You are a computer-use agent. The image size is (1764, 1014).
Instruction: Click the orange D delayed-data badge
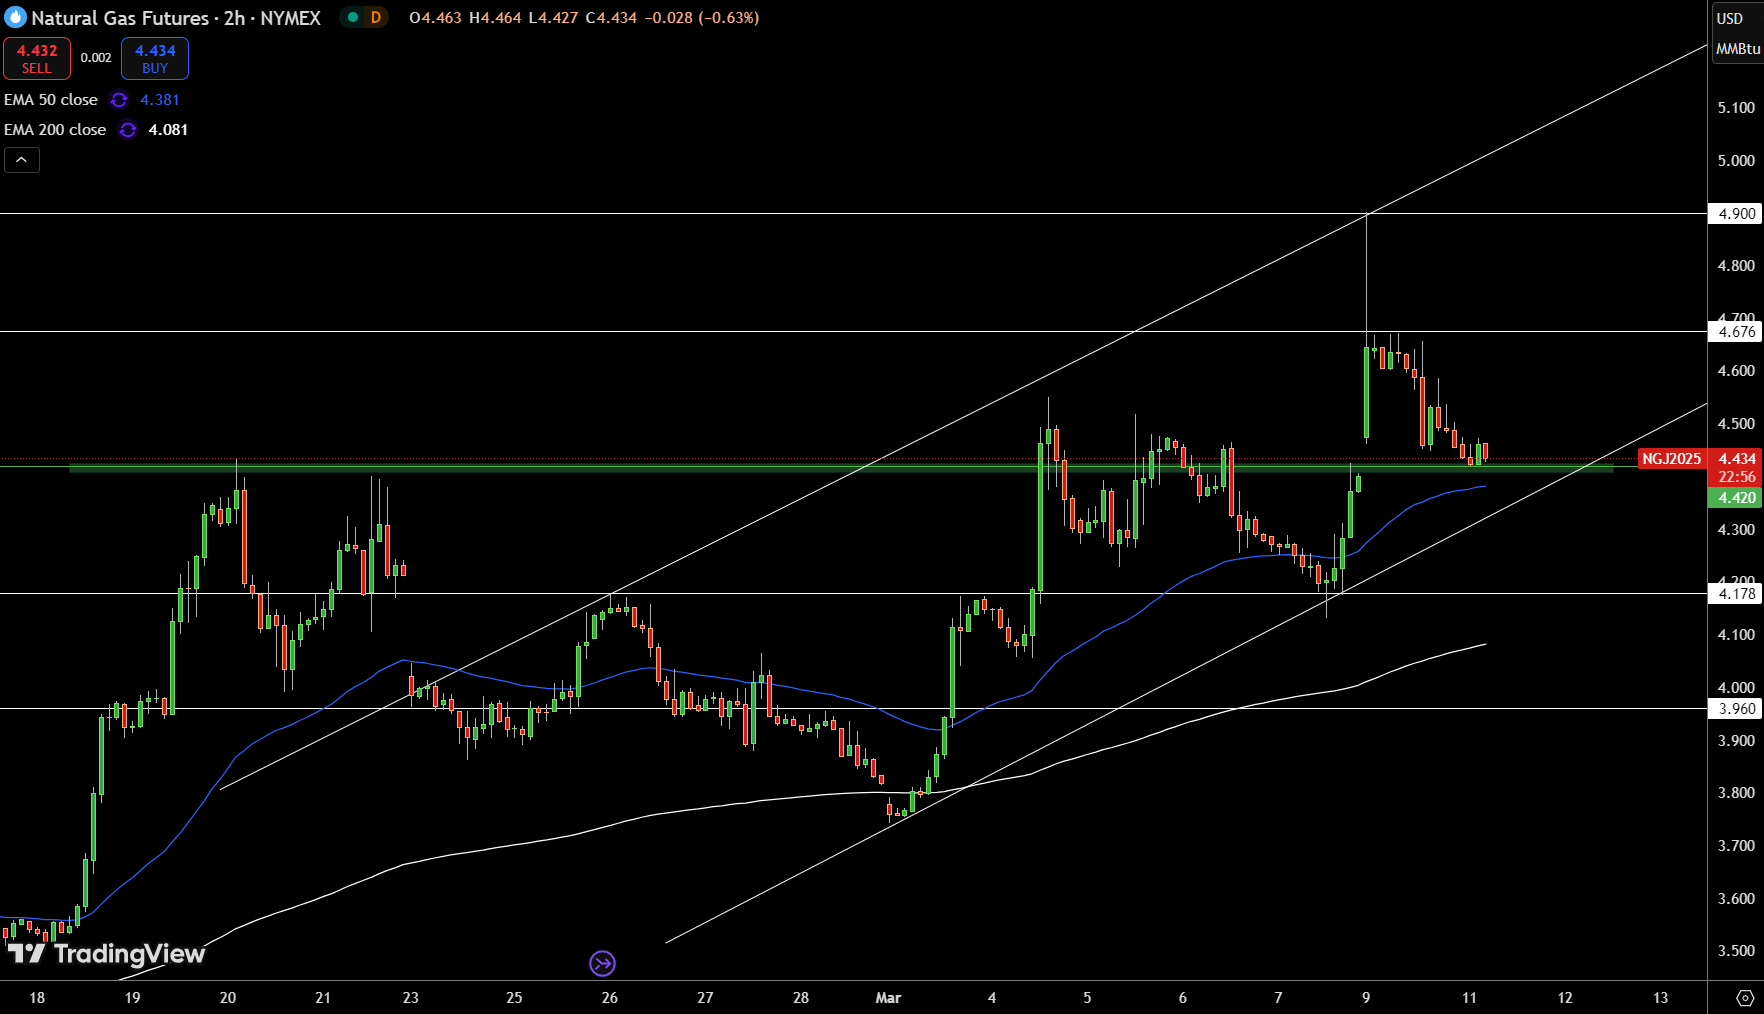(376, 17)
